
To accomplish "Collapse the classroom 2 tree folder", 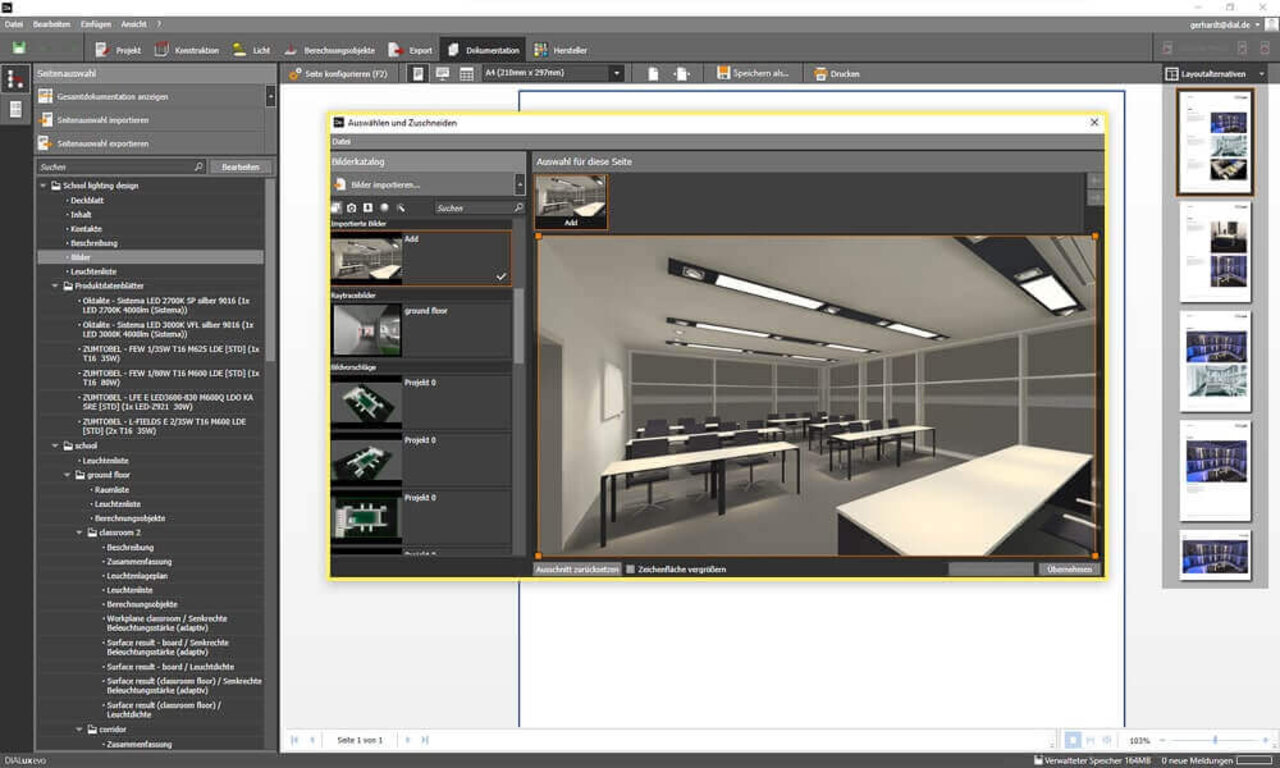I will (x=81, y=533).
